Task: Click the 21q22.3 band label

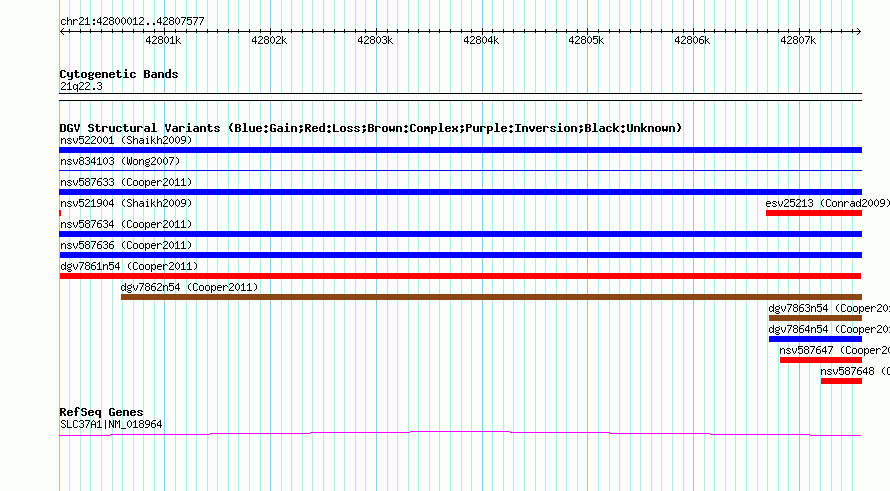Action: [x=81, y=86]
